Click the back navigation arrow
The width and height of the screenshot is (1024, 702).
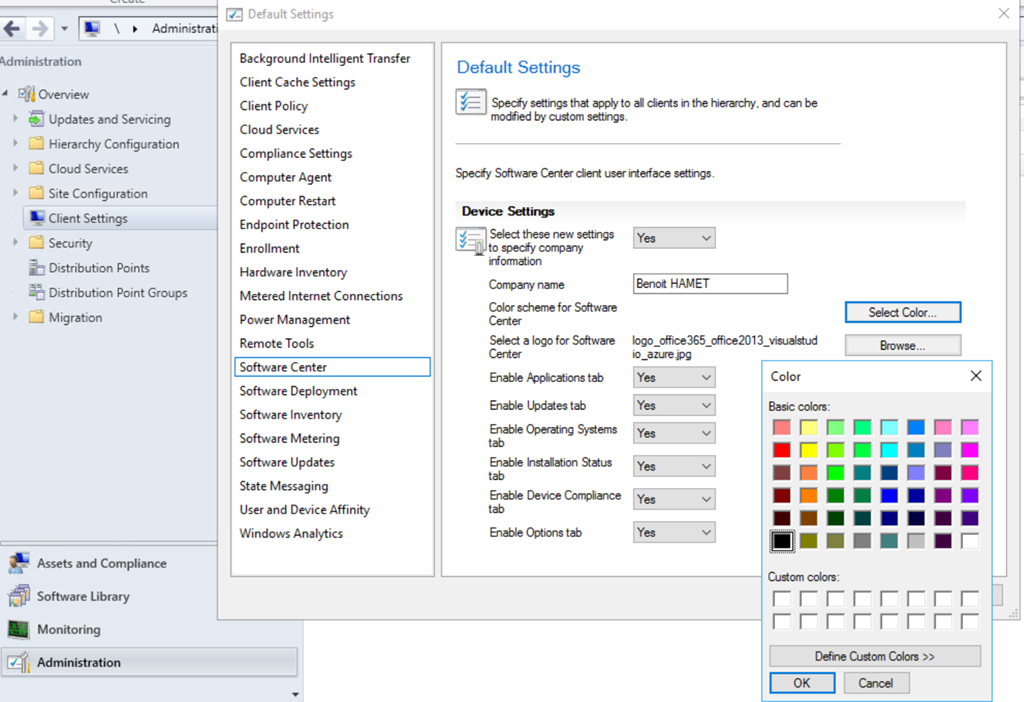tap(12, 29)
